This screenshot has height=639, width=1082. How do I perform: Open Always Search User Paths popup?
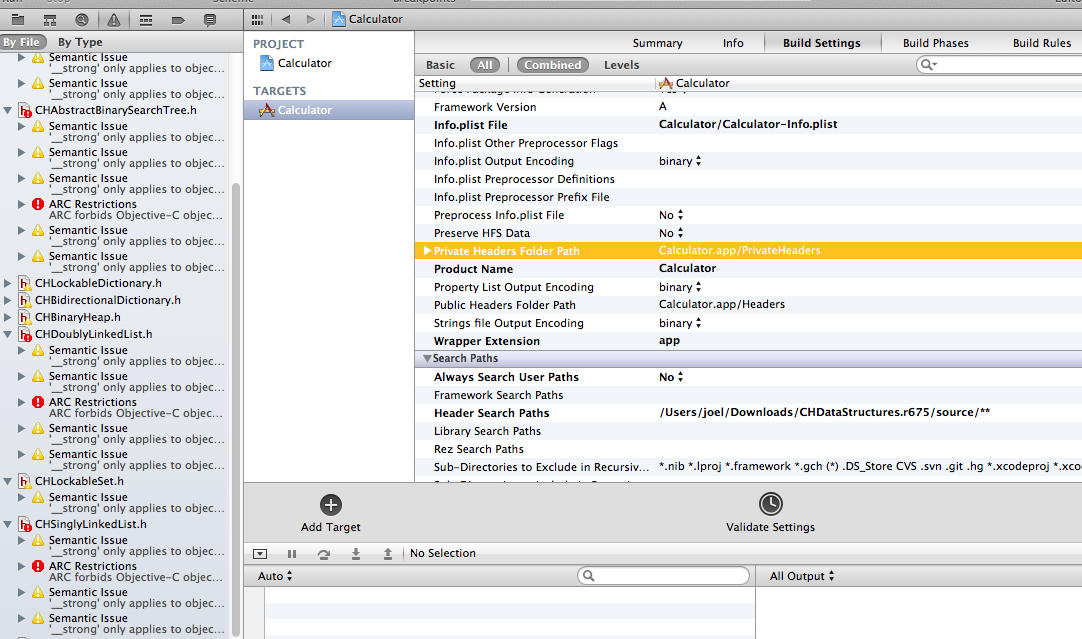tap(671, 377)
